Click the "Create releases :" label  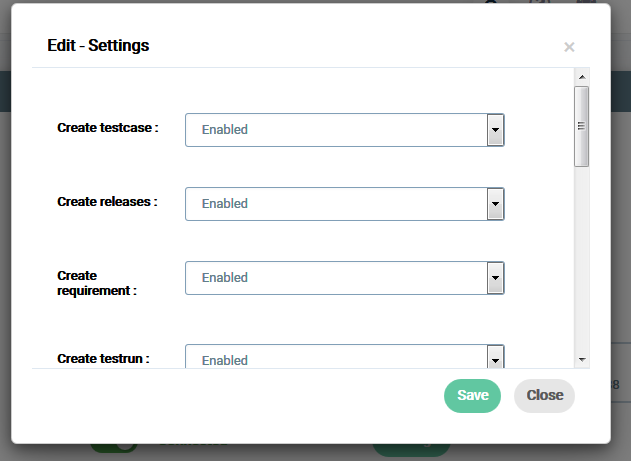[108, 201]
